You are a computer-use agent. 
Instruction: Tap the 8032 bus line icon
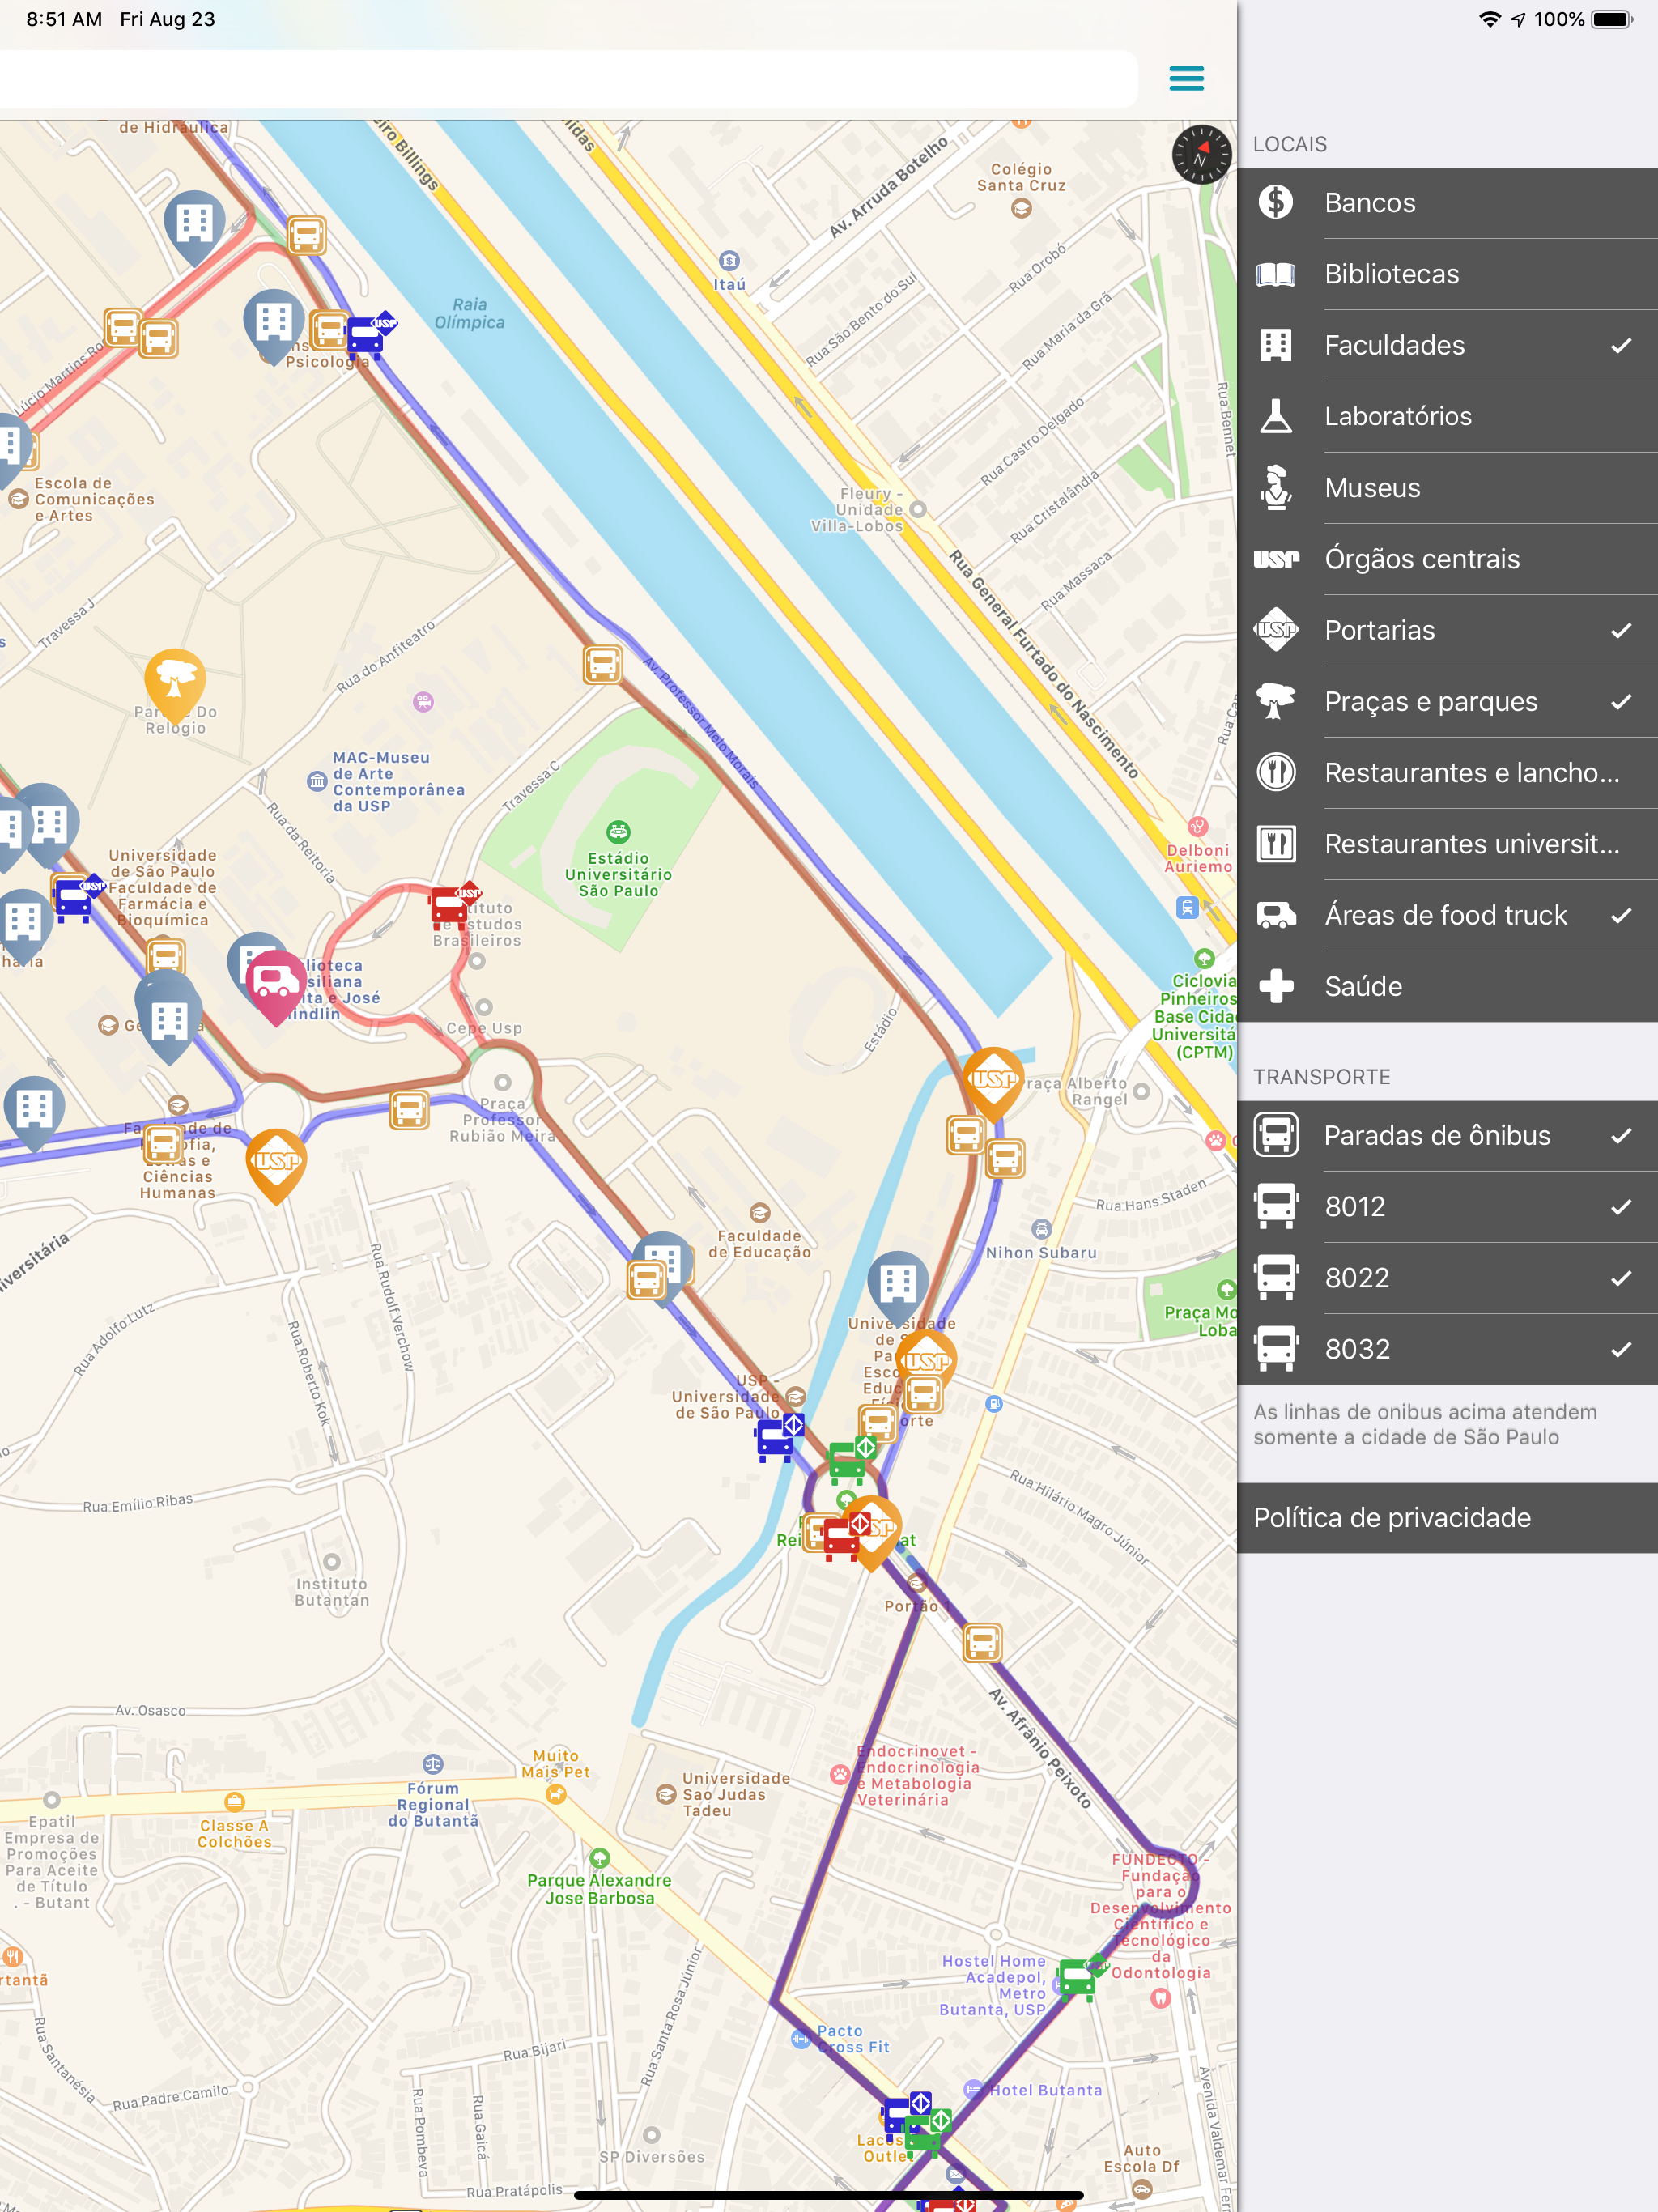click(1276, 1348)
